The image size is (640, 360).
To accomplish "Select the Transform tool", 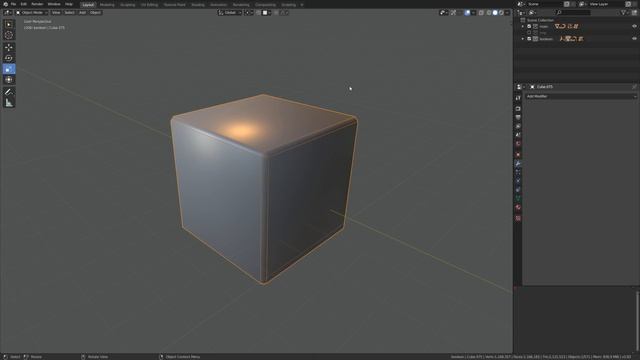I will 9,80.
